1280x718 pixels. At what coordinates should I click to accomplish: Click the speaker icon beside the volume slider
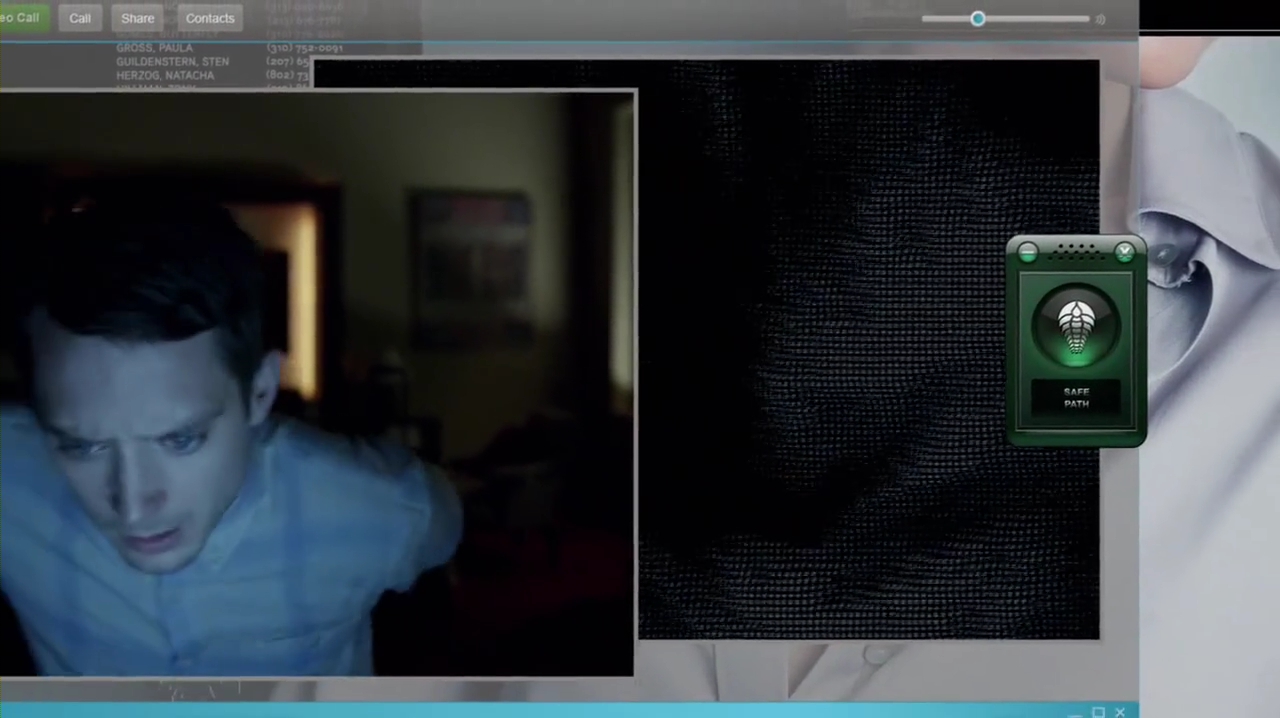tap(1100, 19)
